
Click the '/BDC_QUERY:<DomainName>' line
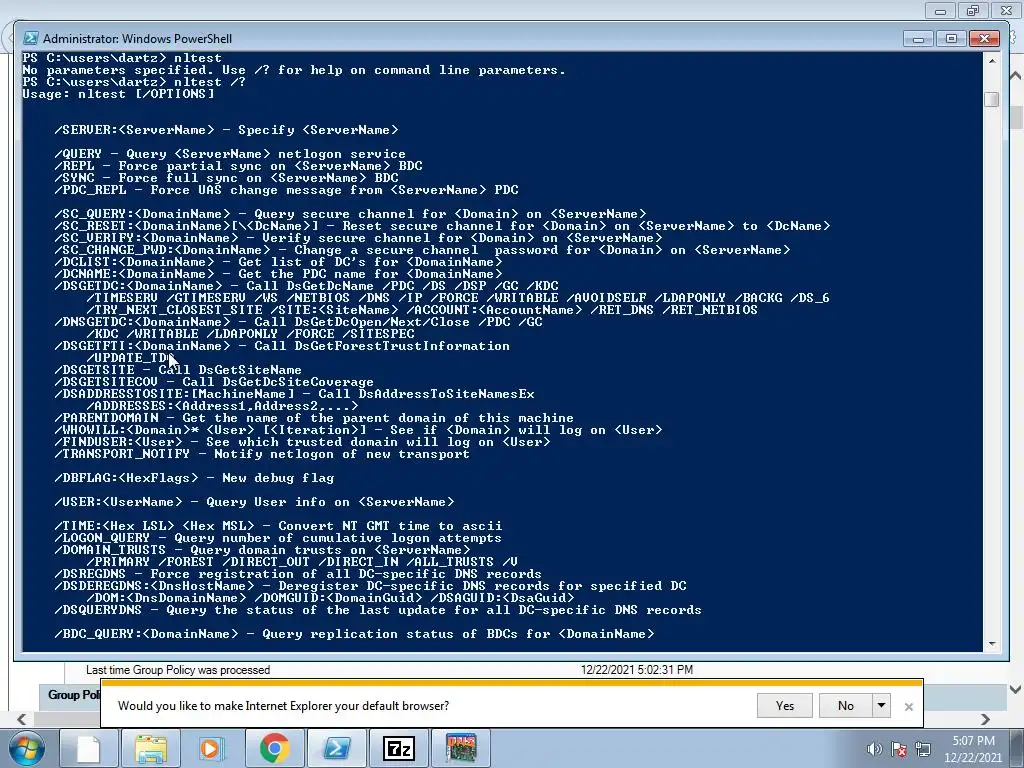(x=354, y=634)
